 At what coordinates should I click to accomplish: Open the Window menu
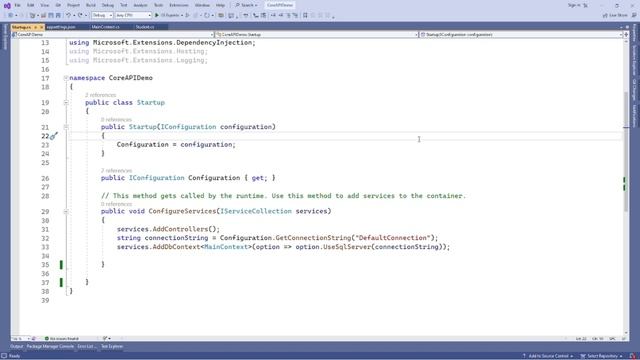202,5
